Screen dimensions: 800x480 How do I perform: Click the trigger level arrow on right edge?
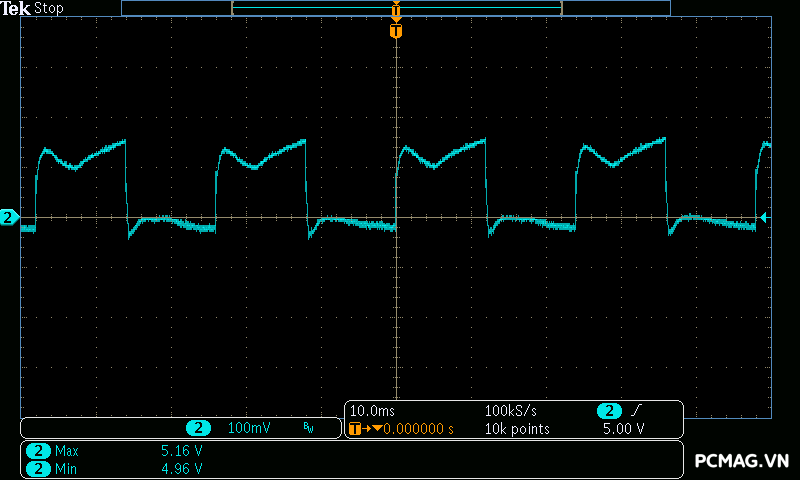[x=764, y=217]
